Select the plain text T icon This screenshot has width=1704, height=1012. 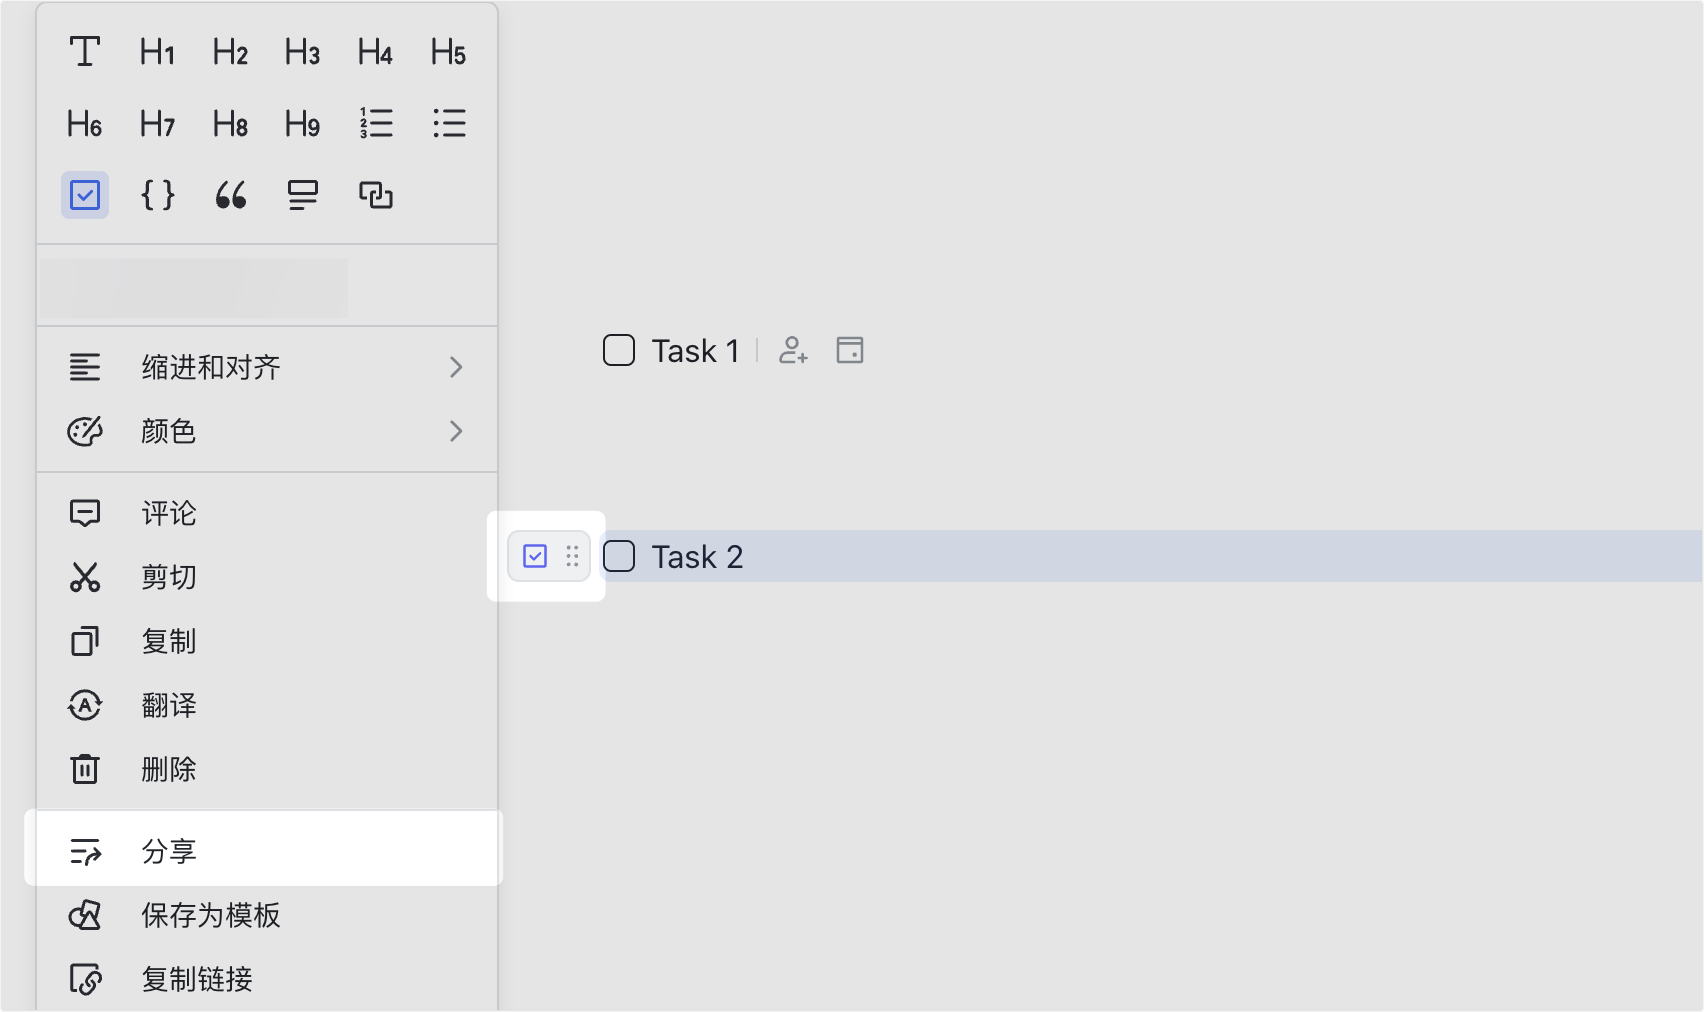pyautogui.click(x=85, y=52)
